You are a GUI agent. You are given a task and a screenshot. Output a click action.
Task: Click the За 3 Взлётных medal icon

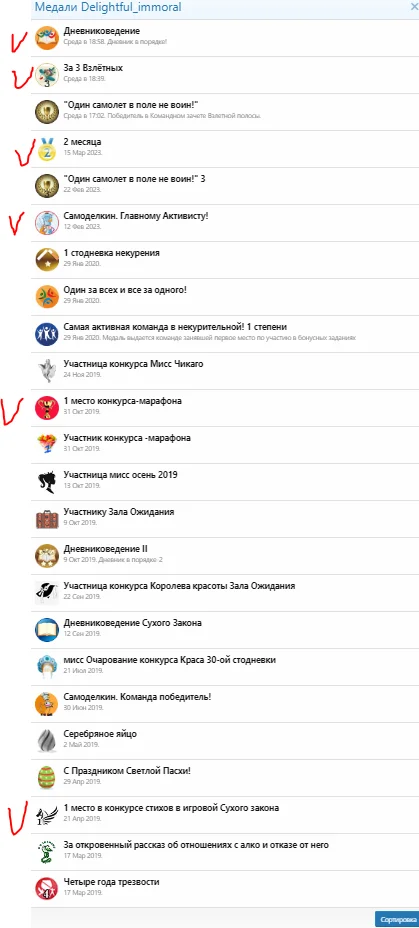46,74
